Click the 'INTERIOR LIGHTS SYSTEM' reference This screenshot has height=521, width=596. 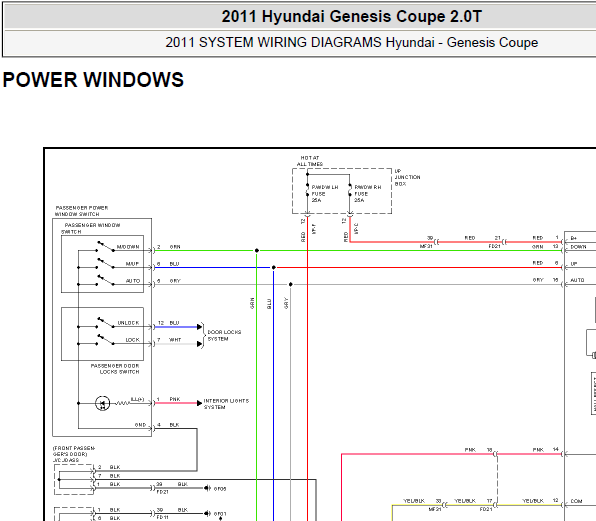(x=226, y=404)
